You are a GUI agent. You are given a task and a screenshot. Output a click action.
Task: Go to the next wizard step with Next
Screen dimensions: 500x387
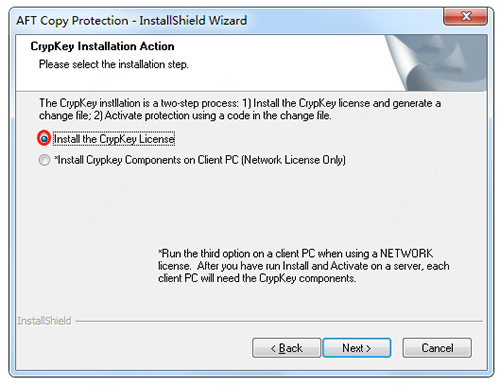pos(356,348)
